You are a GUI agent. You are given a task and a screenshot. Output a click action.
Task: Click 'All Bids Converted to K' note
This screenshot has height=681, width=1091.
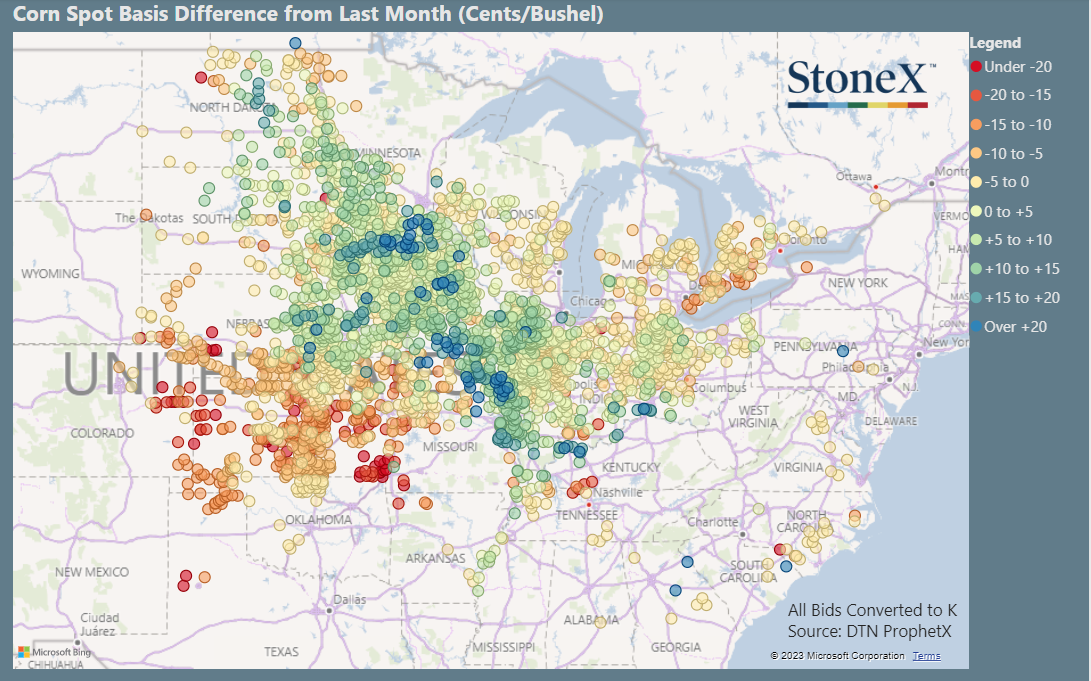(x=873, y=610)
